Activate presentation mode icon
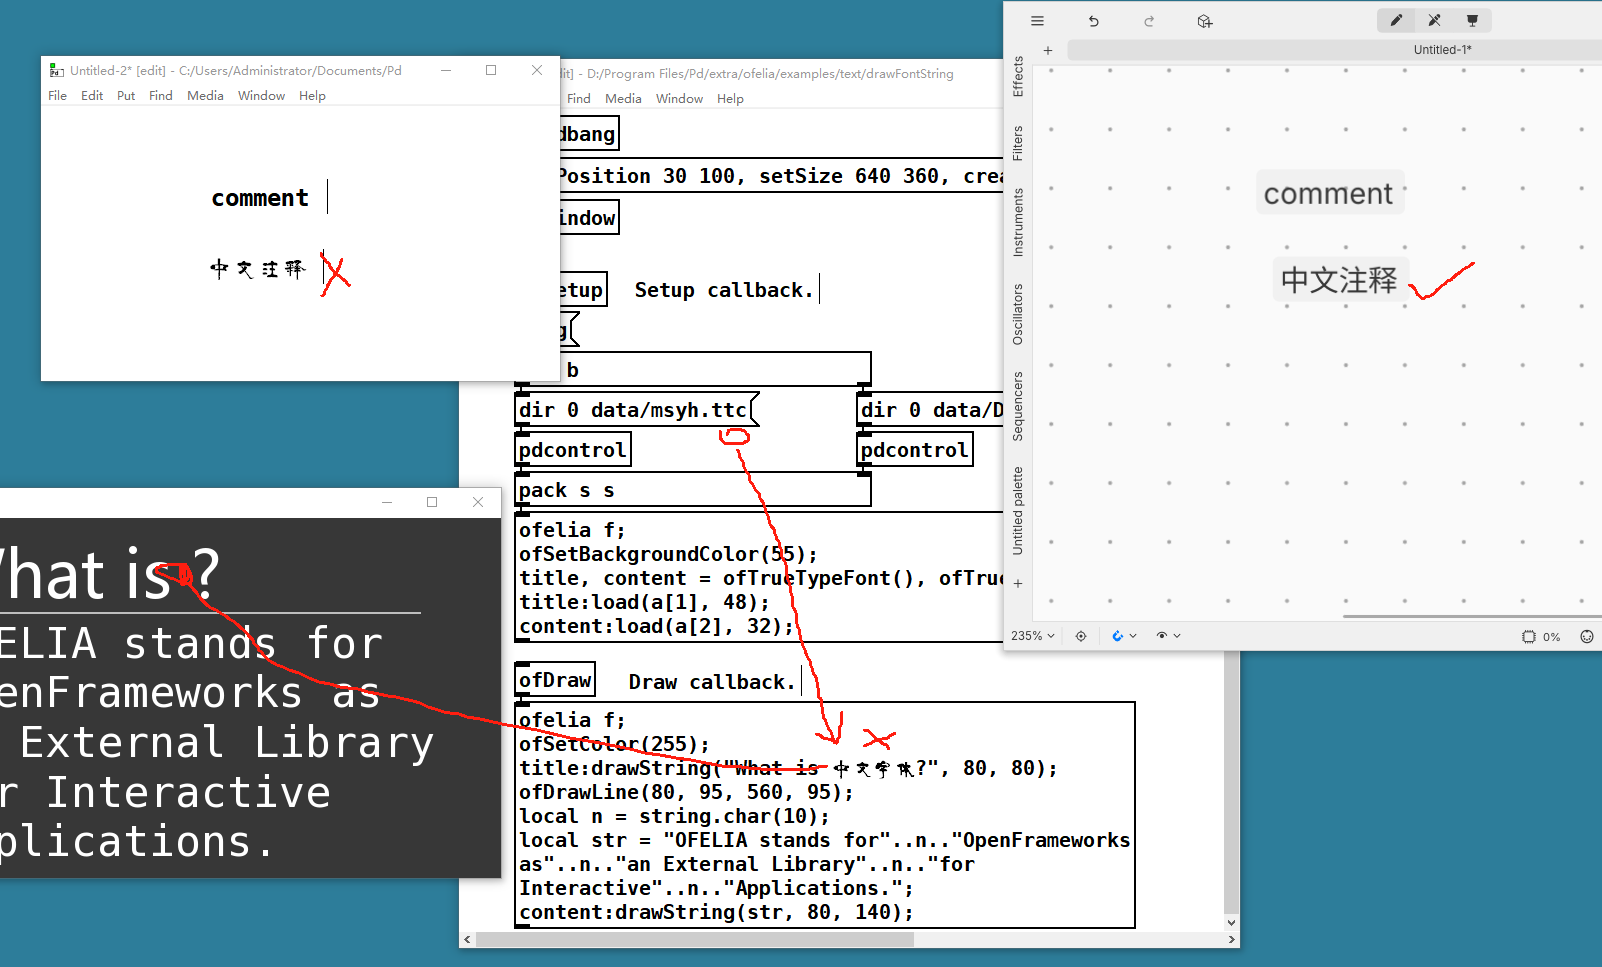The height and width of the screenshot is (967, 1602). [1472, 20]
